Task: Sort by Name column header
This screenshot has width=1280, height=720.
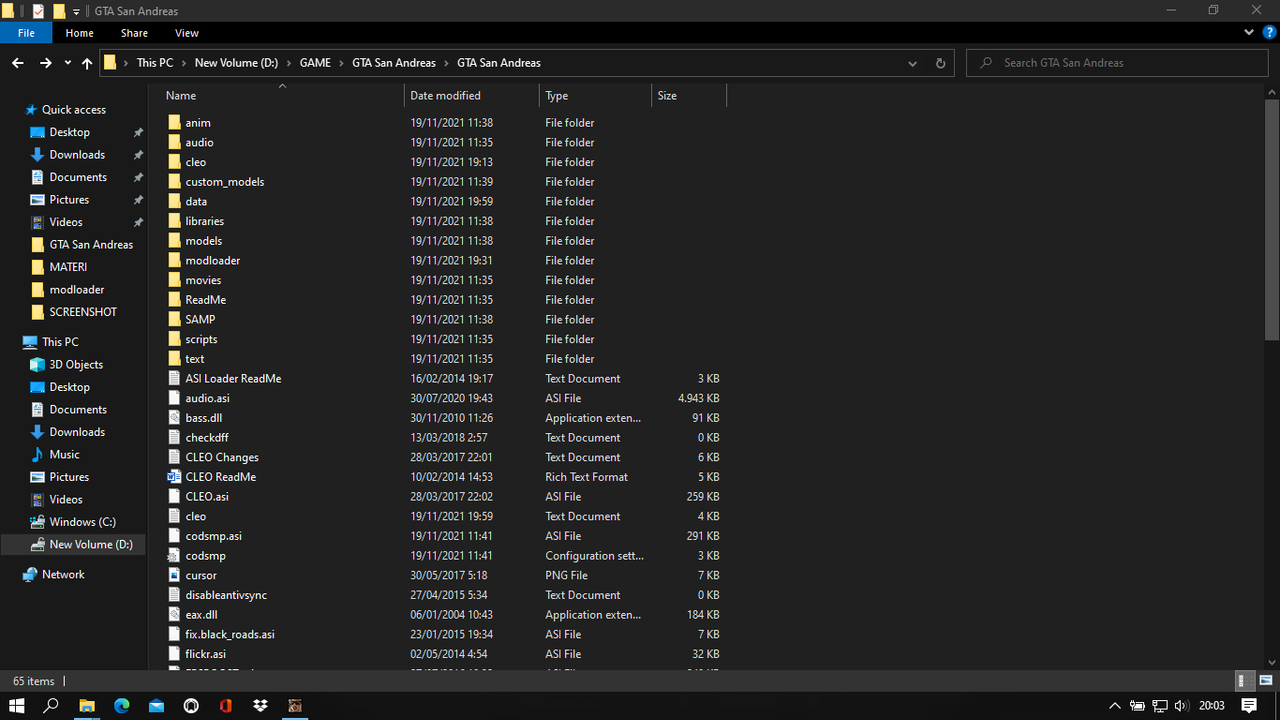Action: (x=181, y=96)
